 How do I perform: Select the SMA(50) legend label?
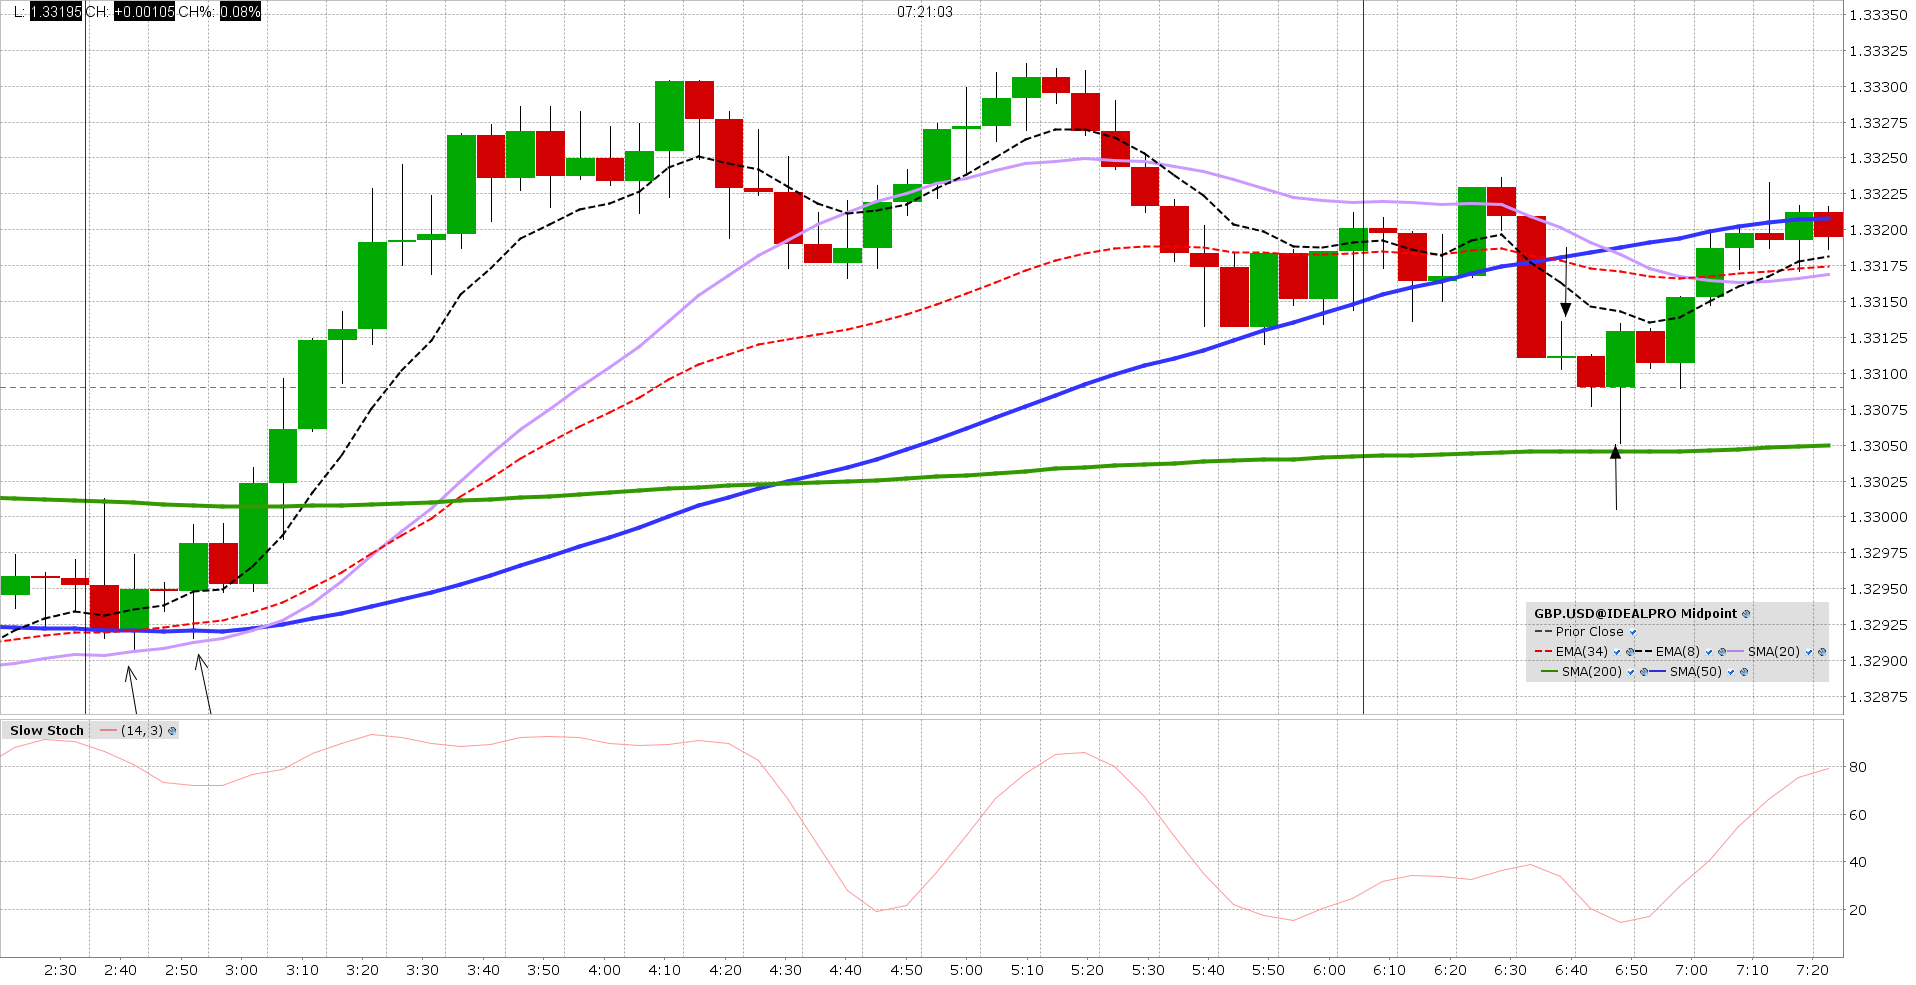[x=1696, y=672]
